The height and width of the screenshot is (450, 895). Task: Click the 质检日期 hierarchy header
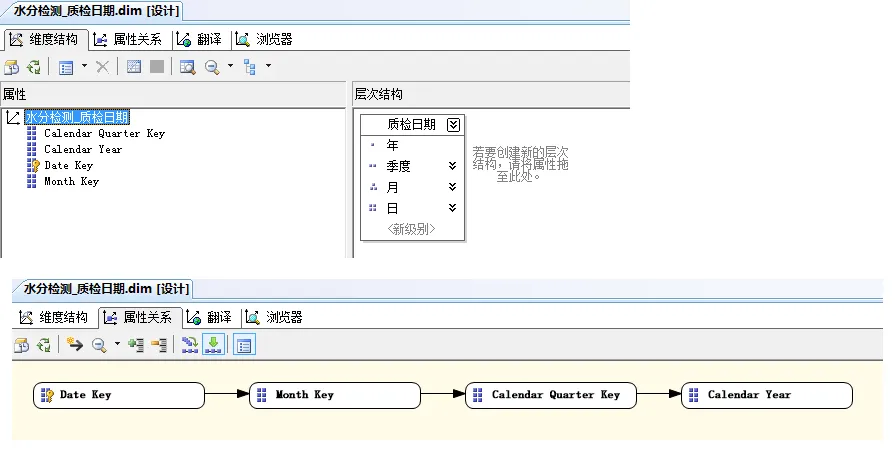coord(412,124)
